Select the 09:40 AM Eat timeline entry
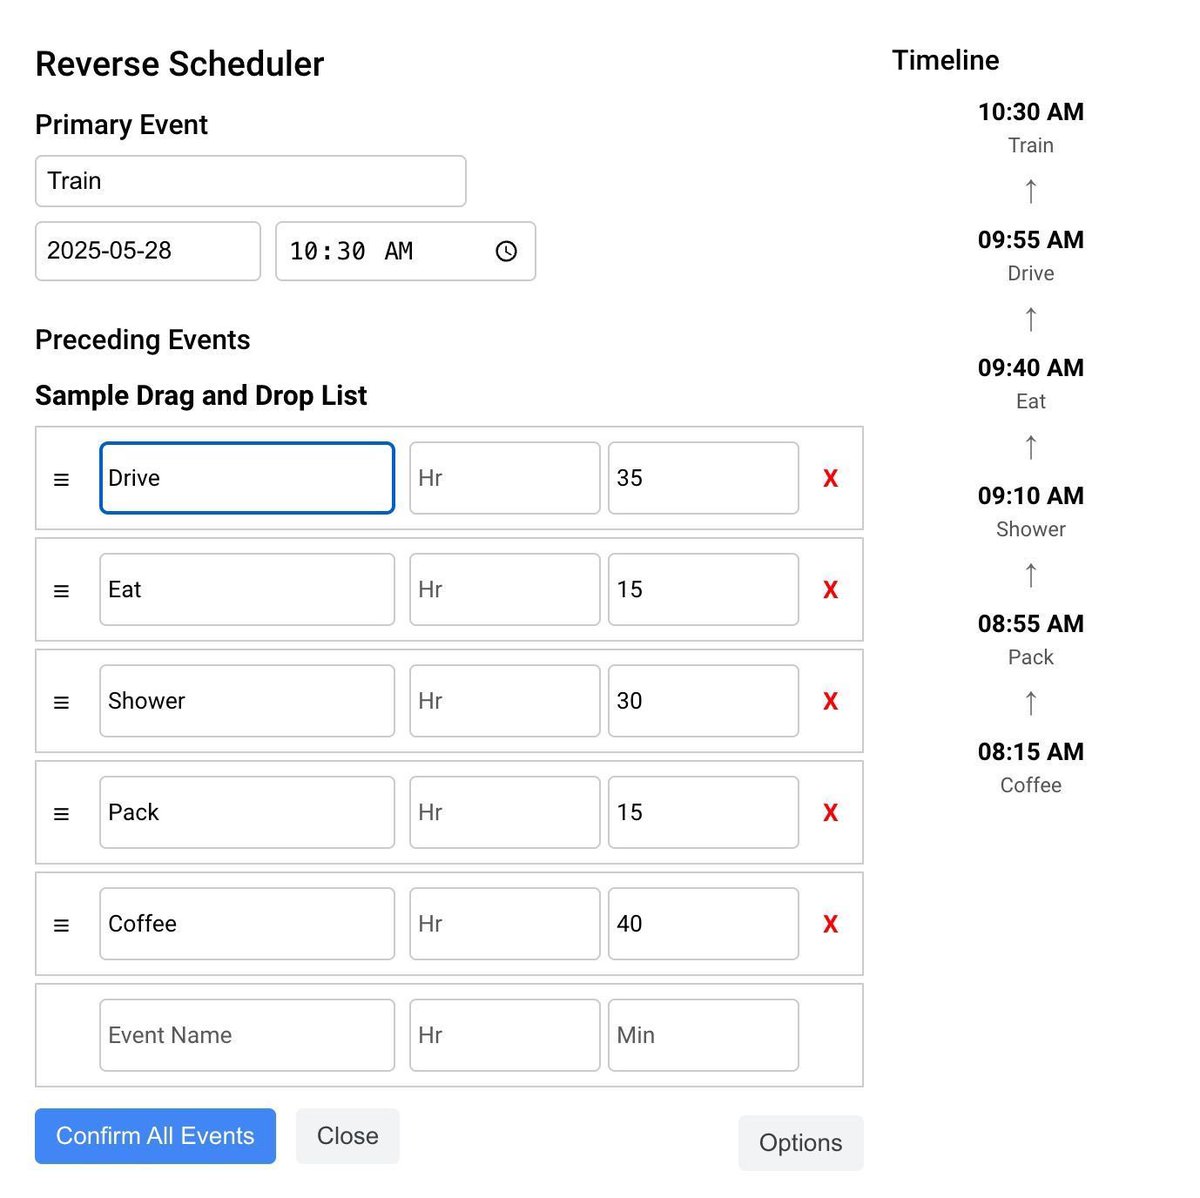 click(1031, 383)
